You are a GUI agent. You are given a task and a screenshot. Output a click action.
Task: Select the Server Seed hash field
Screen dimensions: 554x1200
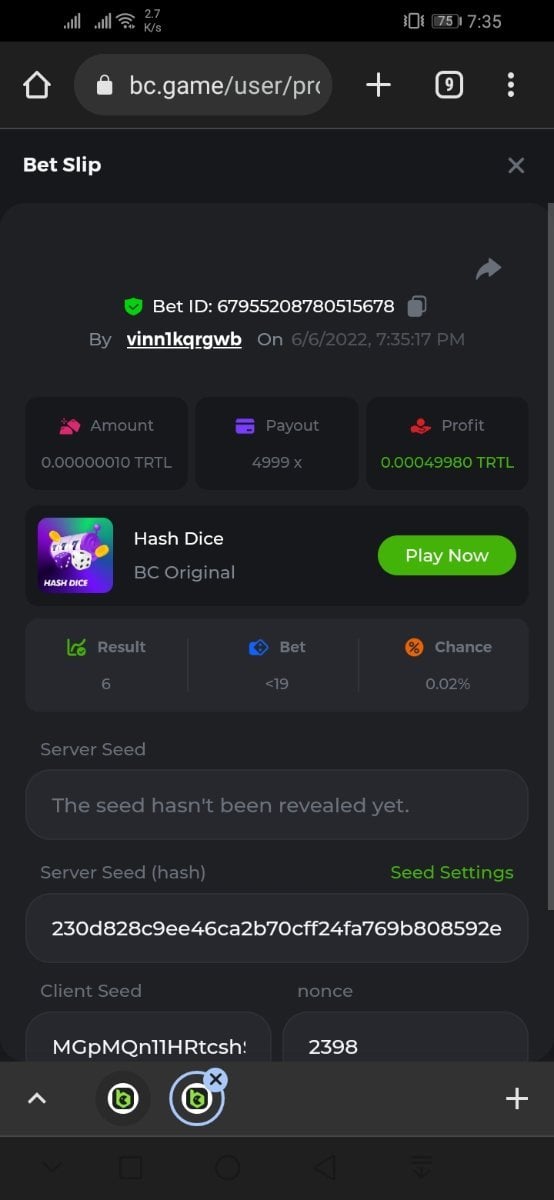(277, 928)
